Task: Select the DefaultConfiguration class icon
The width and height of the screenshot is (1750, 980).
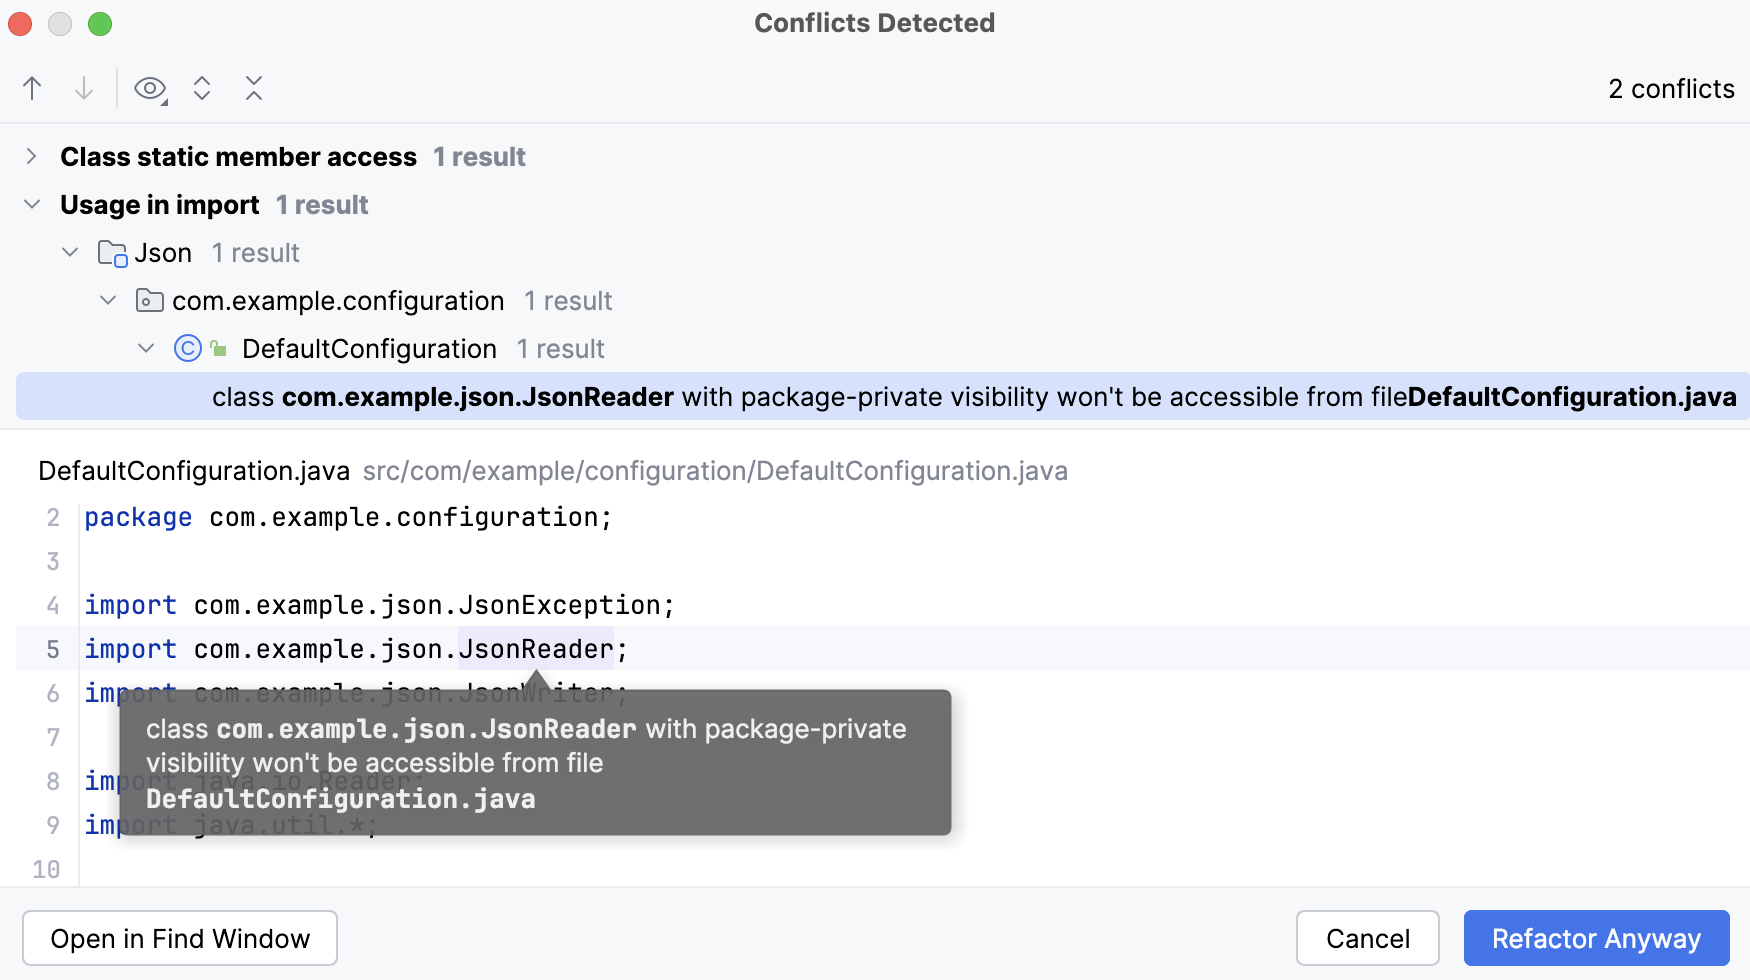Action: coord(187,348)
